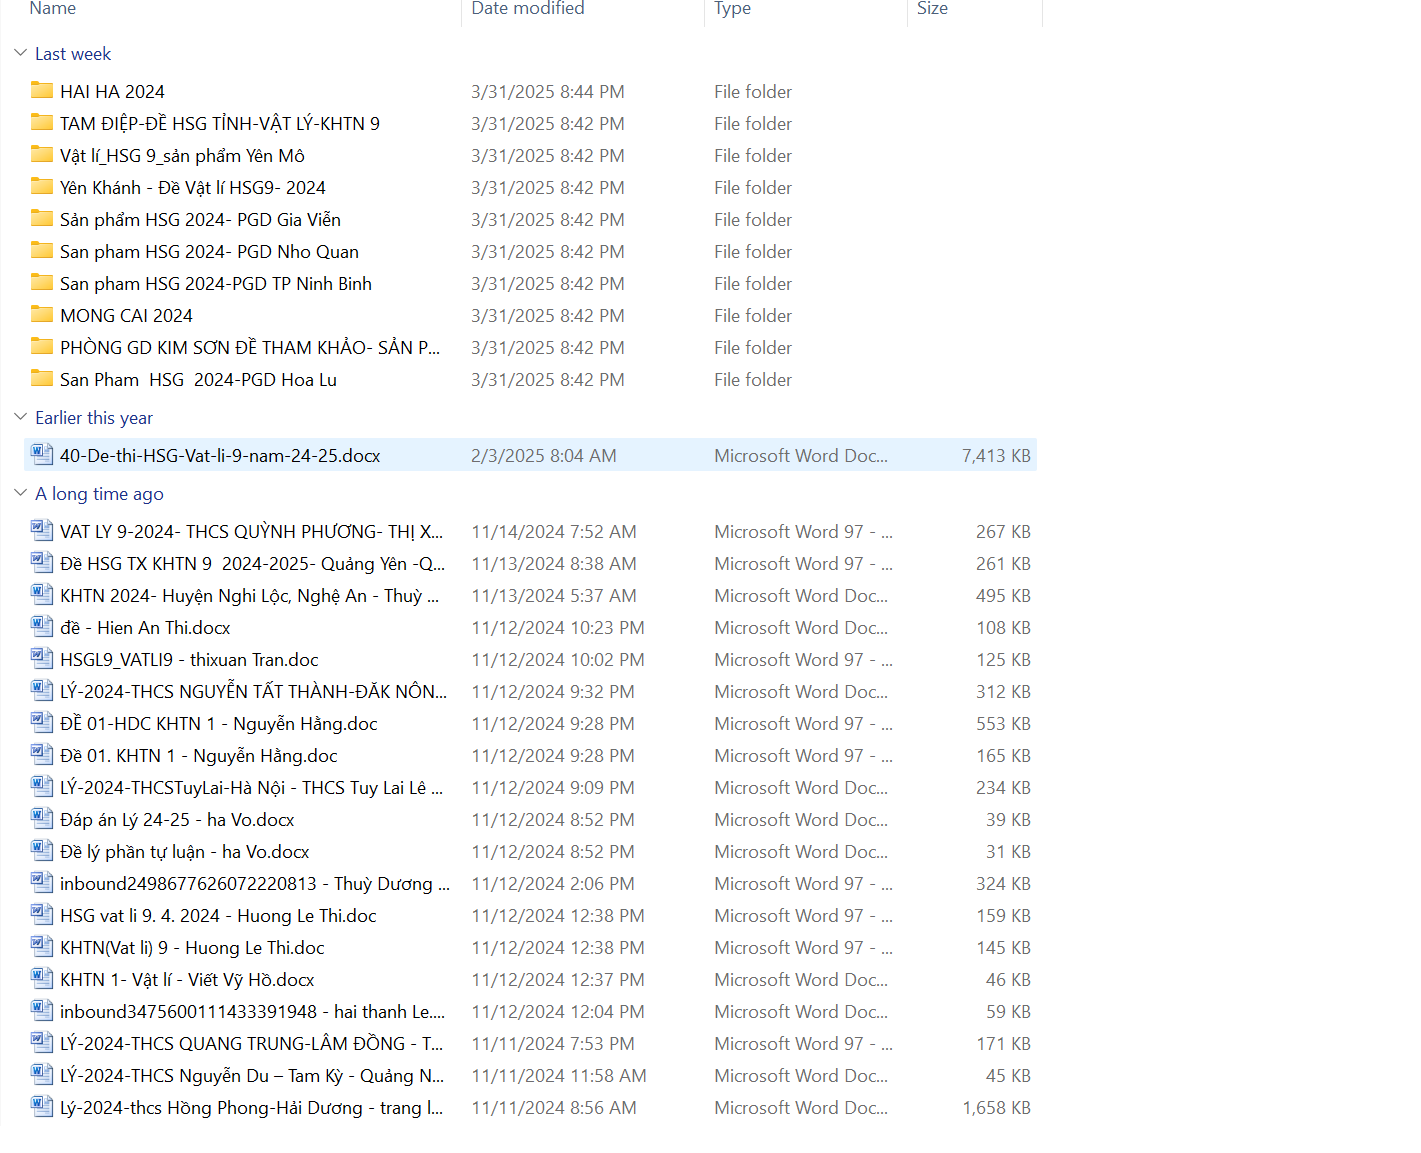1421x1153 pixels.
Task: Click the MONG CAI 2024 folder icon
Action: point(42,315)
